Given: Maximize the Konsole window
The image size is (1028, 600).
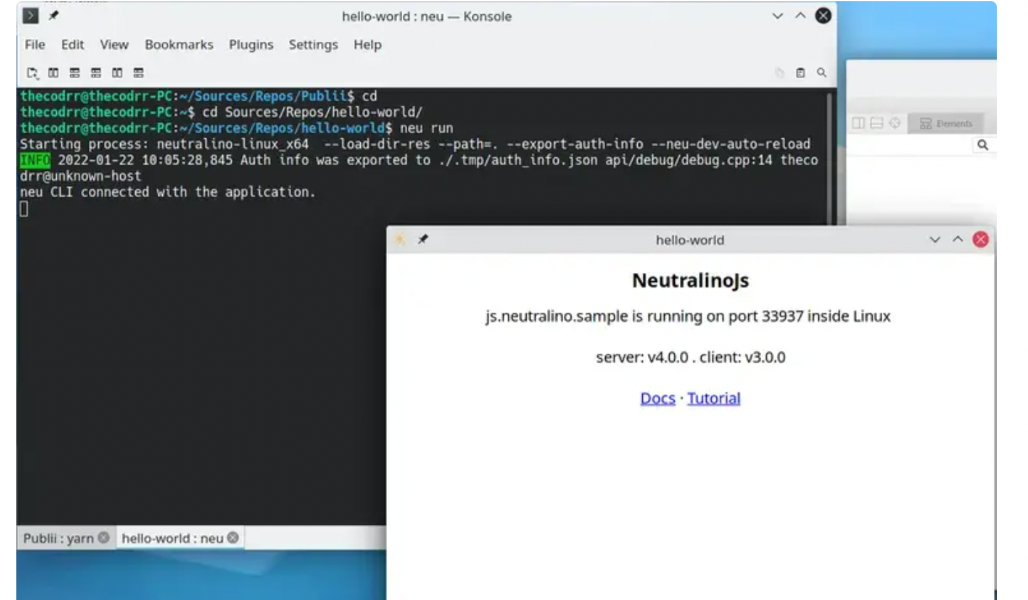Looking at the screenshot, I should click(801, 16).
